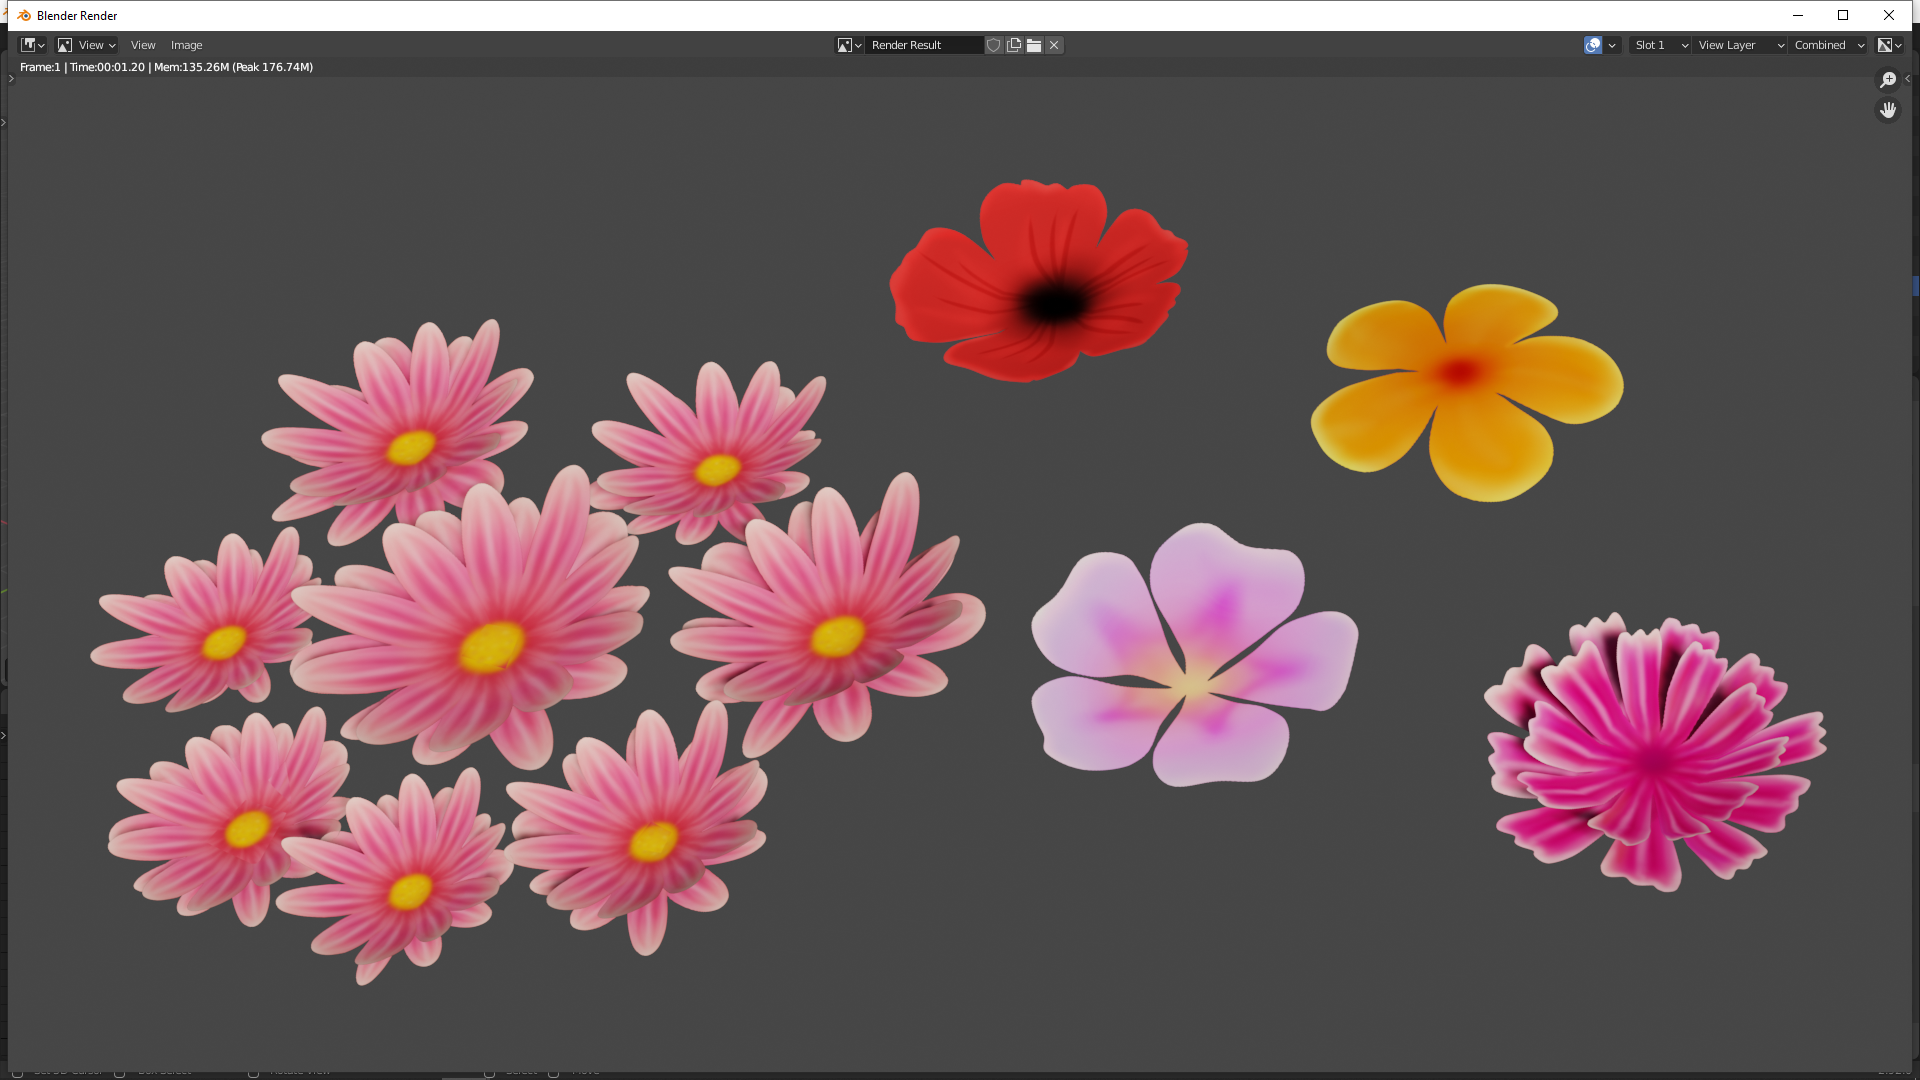
Task: Open the View menu
Action: point(143,45)
